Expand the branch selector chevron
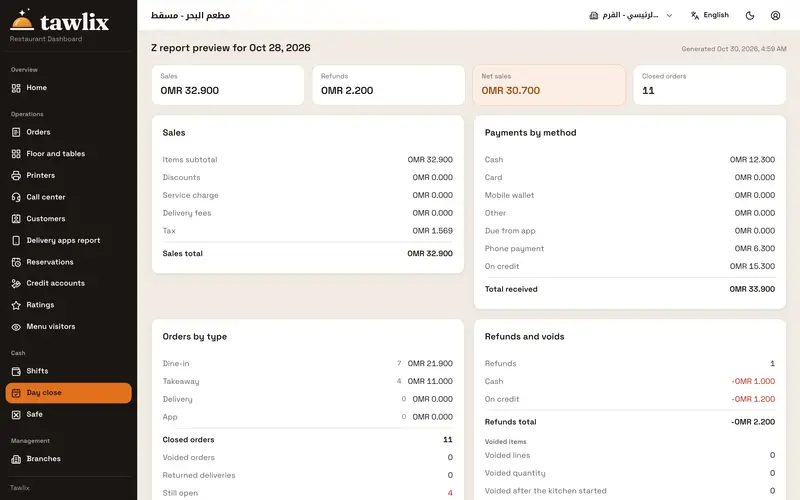This screenshot has width=800, height=500. click(669, 15)
